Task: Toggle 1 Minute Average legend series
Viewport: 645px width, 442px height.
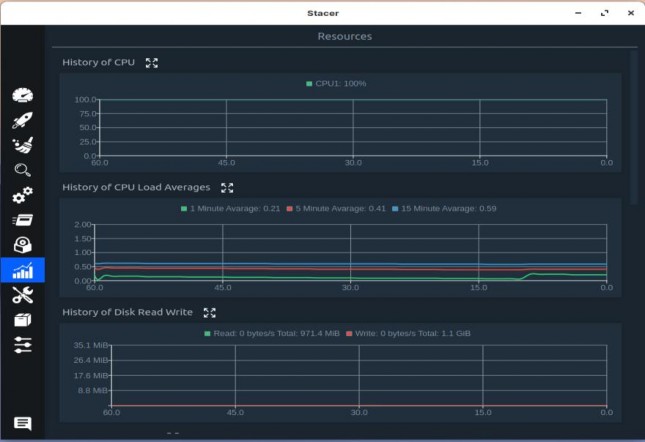Action: pyautogui.click(x=230, y=208)
